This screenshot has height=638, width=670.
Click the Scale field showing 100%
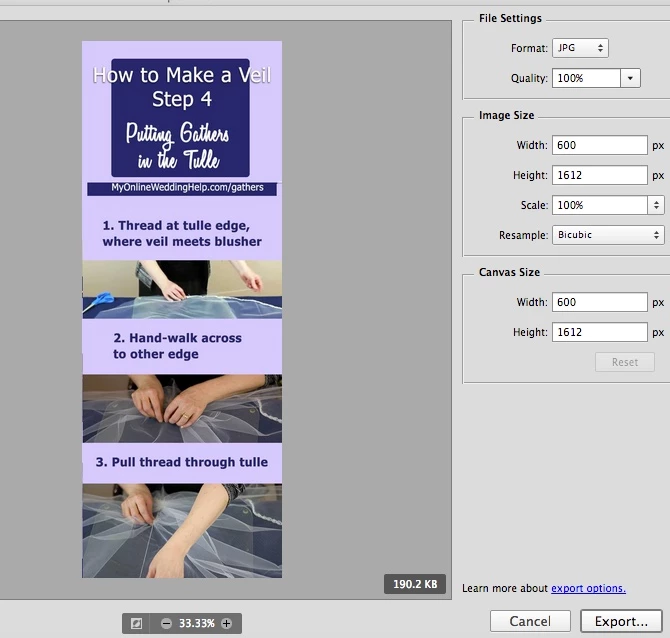click(599, 205)
